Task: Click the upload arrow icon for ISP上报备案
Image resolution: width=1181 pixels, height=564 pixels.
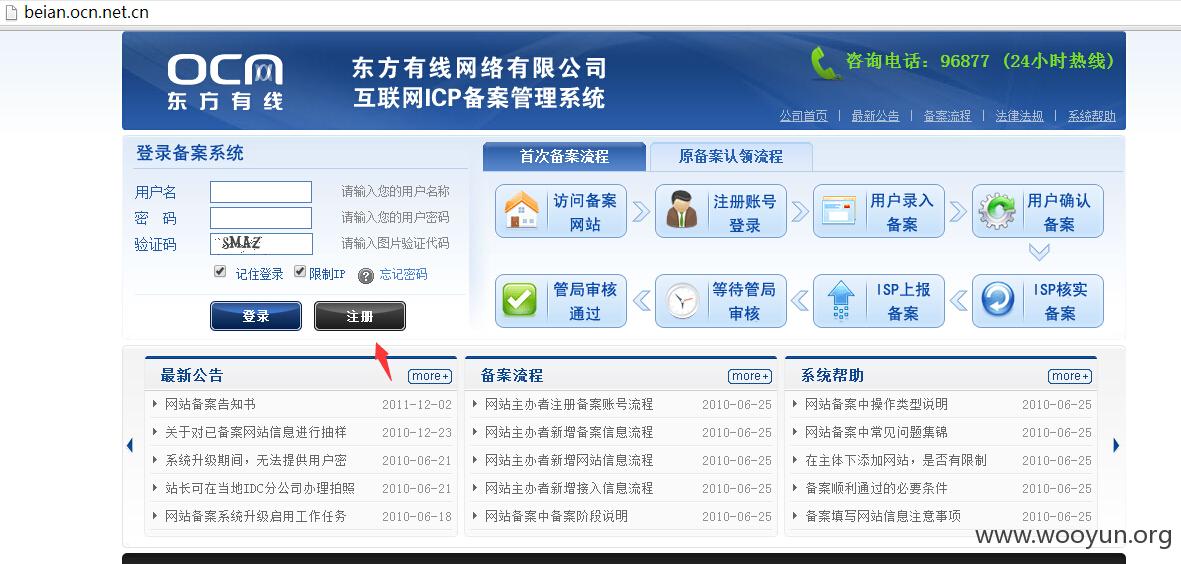Action: tap(840, 301)
